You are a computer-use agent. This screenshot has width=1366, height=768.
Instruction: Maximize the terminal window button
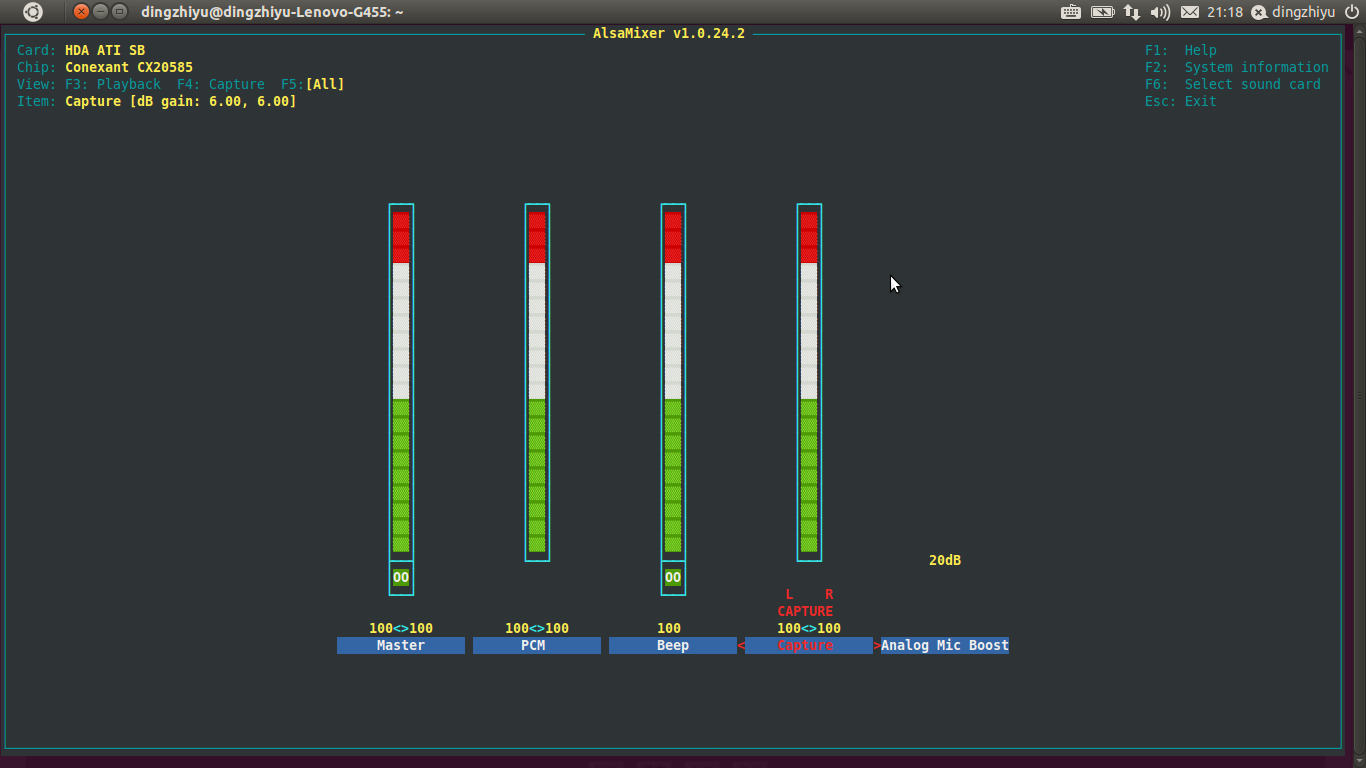coord(120,12)
